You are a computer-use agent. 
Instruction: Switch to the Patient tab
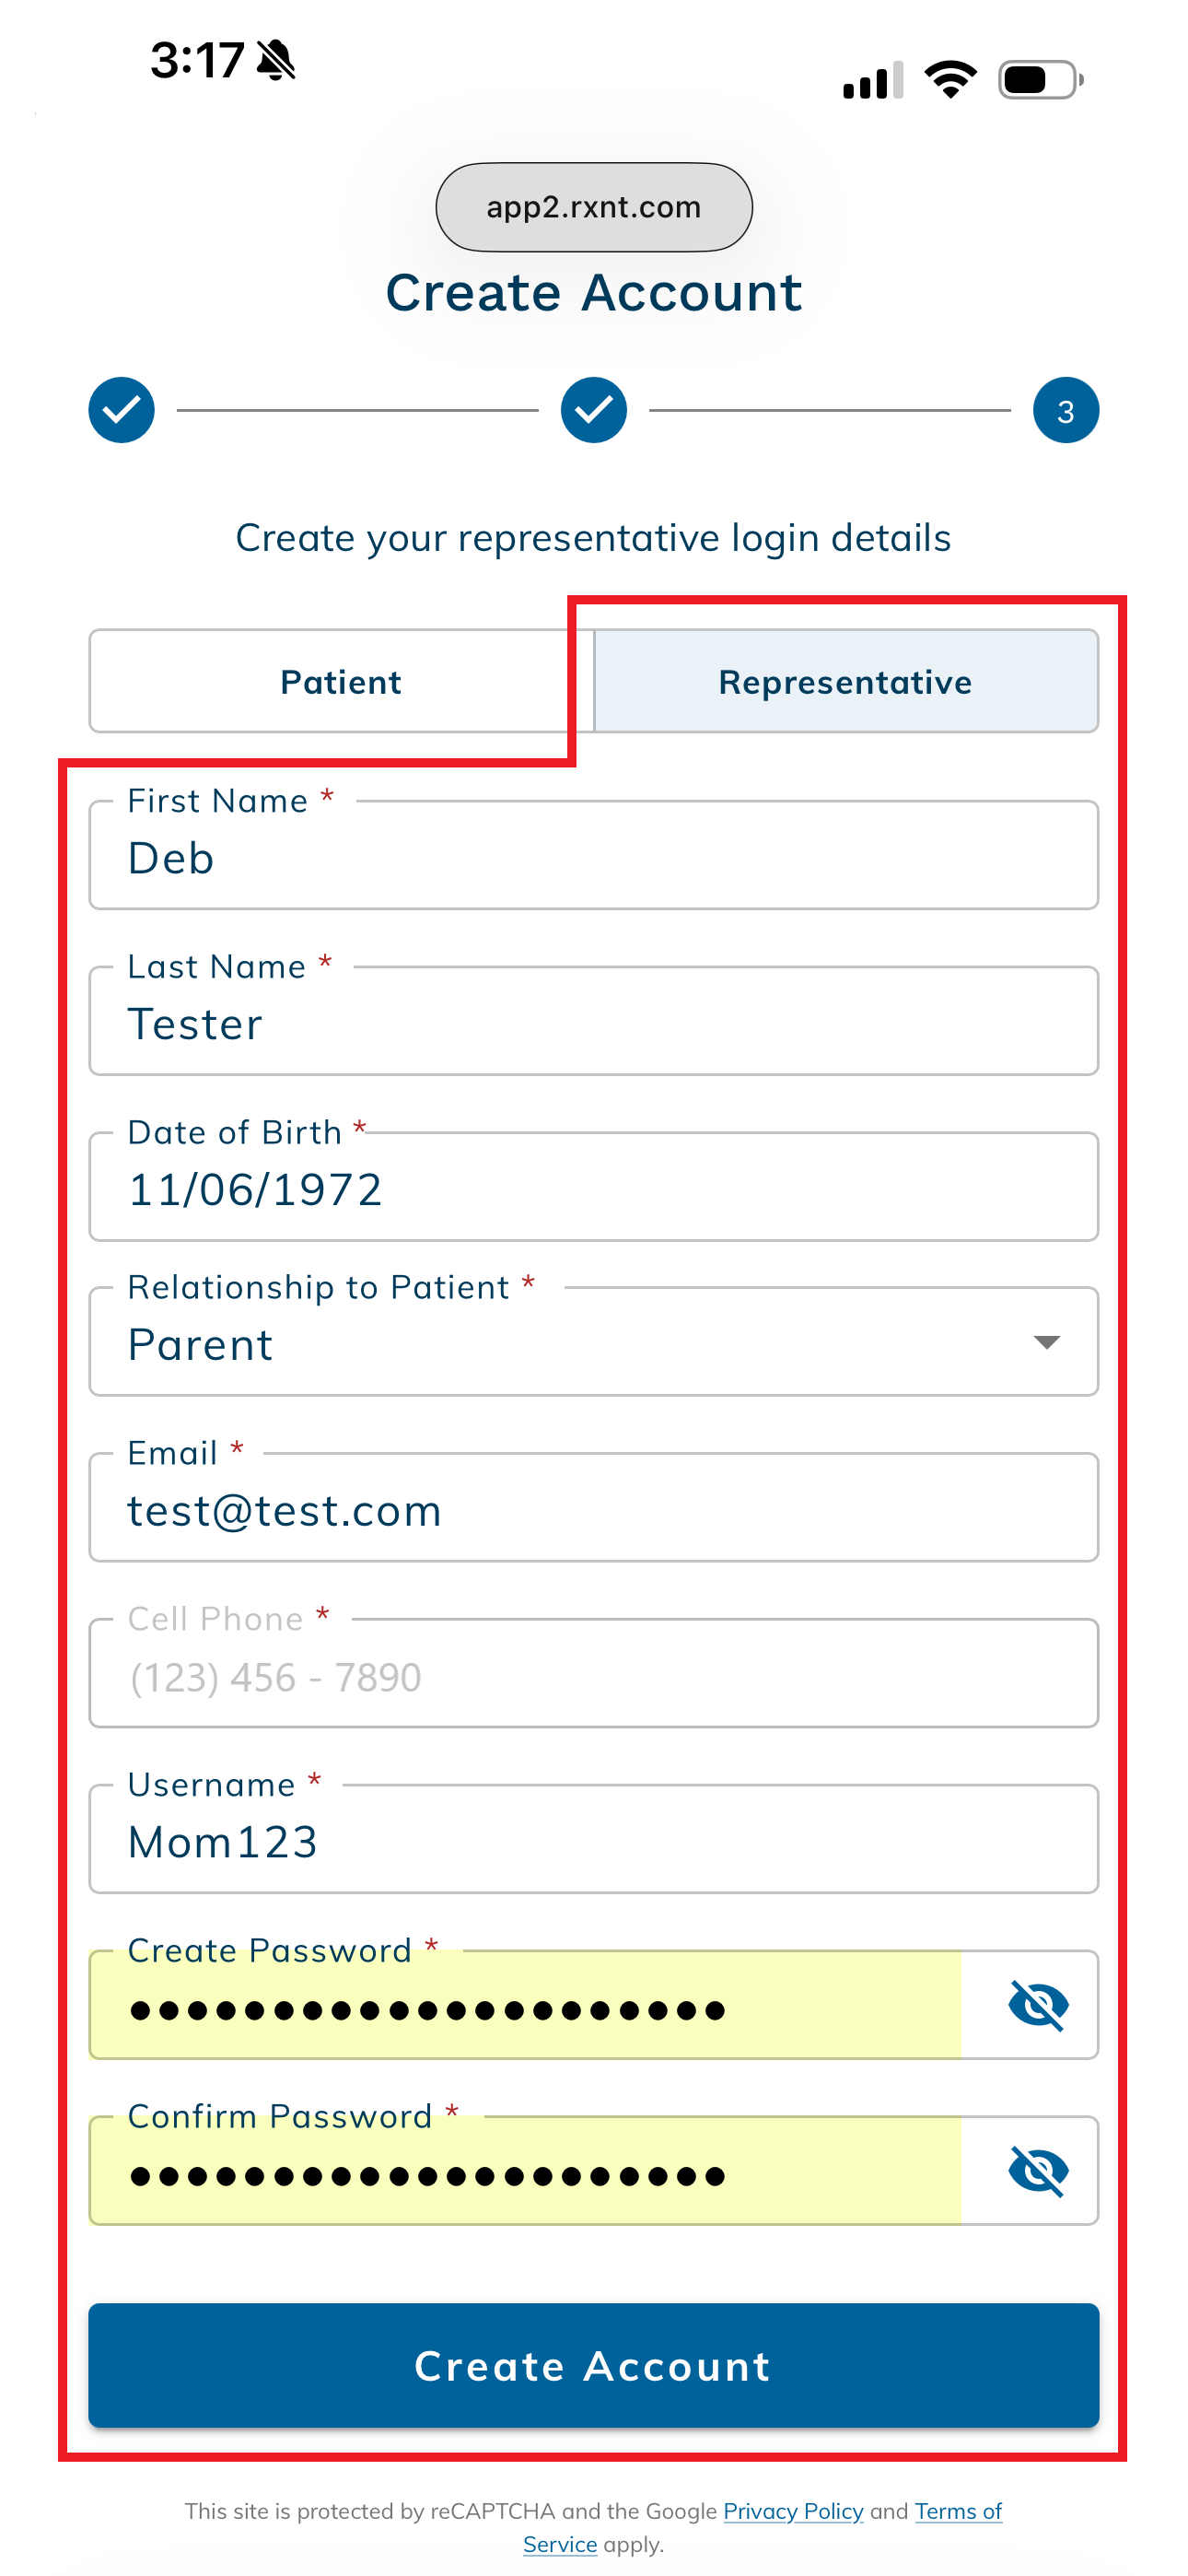coord(341,682)
